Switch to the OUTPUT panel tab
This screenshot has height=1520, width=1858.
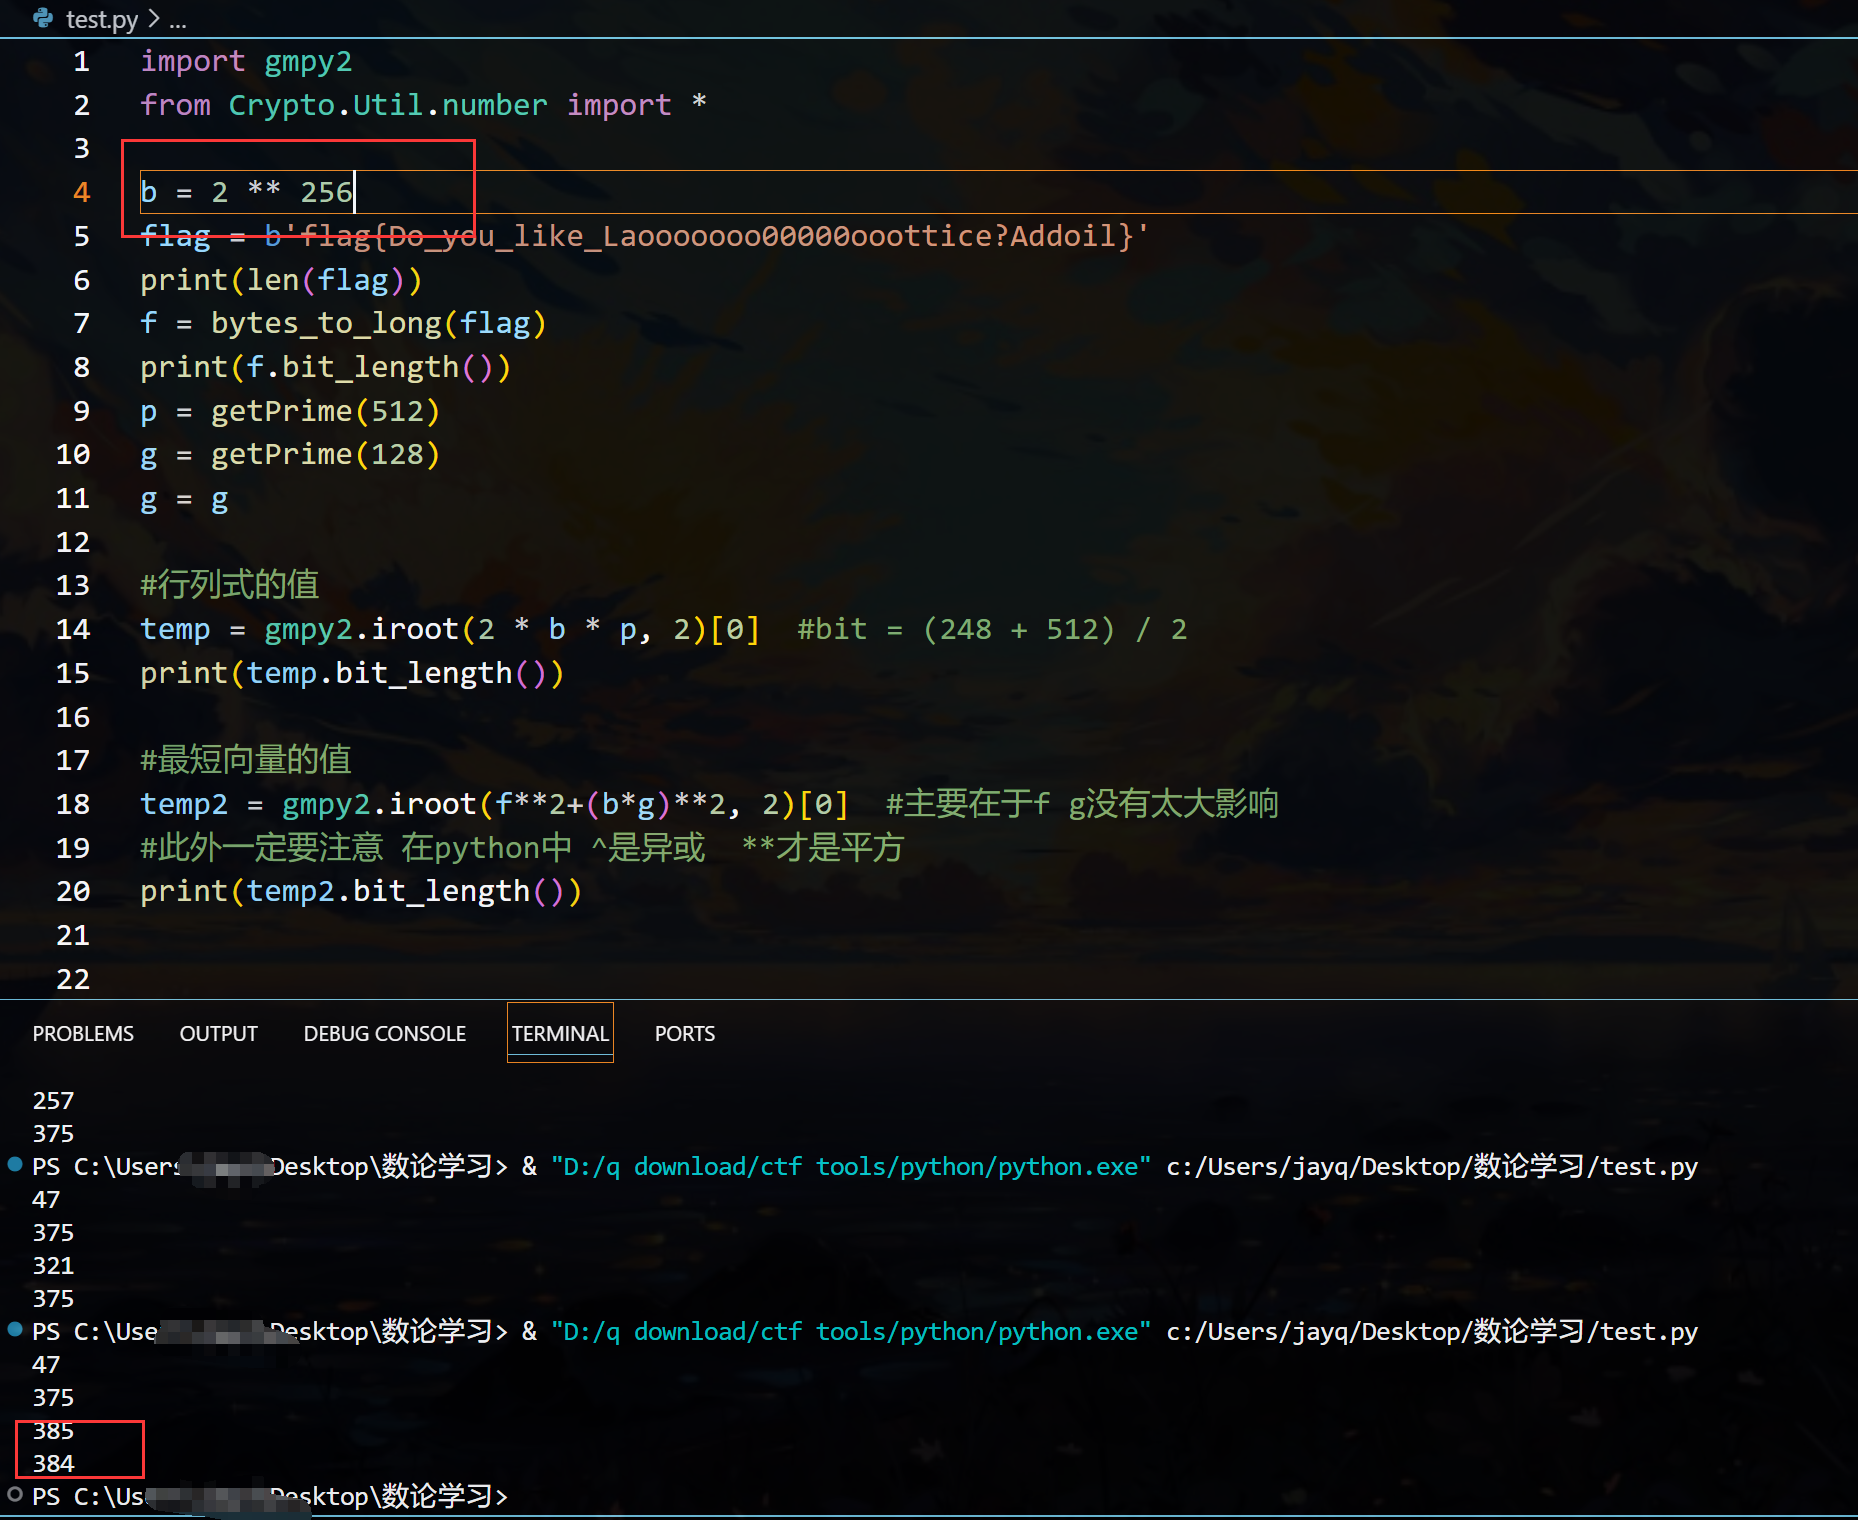point(218,1033)
